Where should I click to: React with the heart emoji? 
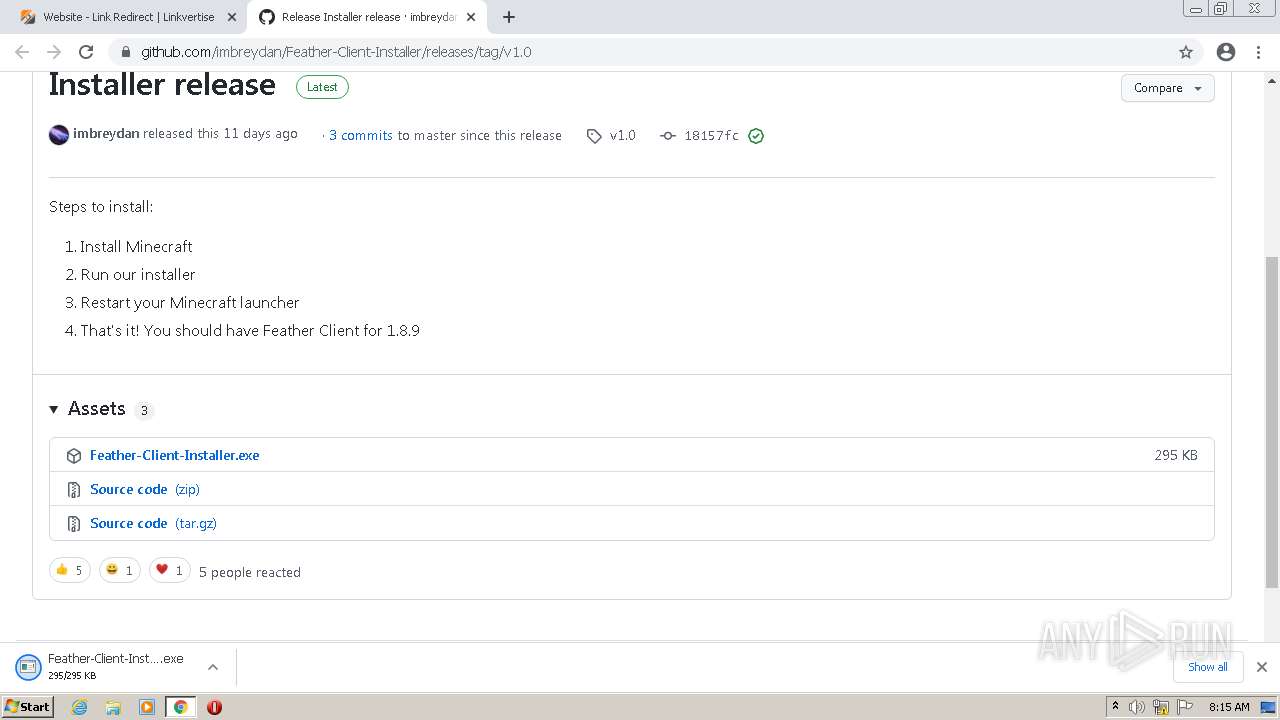[x=169, y=570]
